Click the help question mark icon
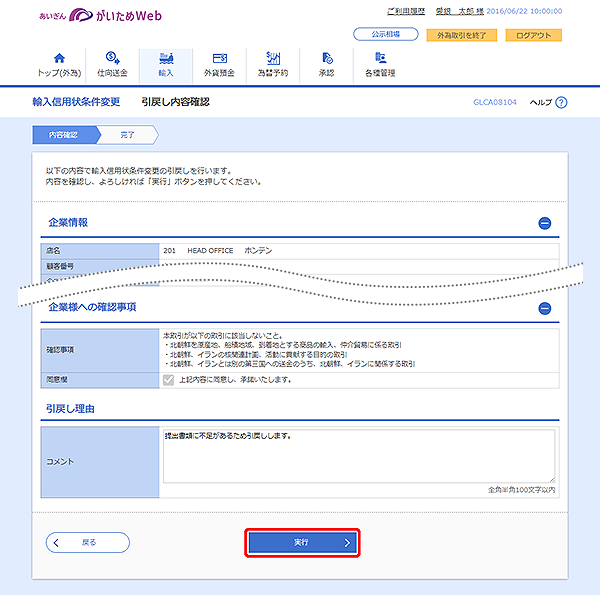 561,103
